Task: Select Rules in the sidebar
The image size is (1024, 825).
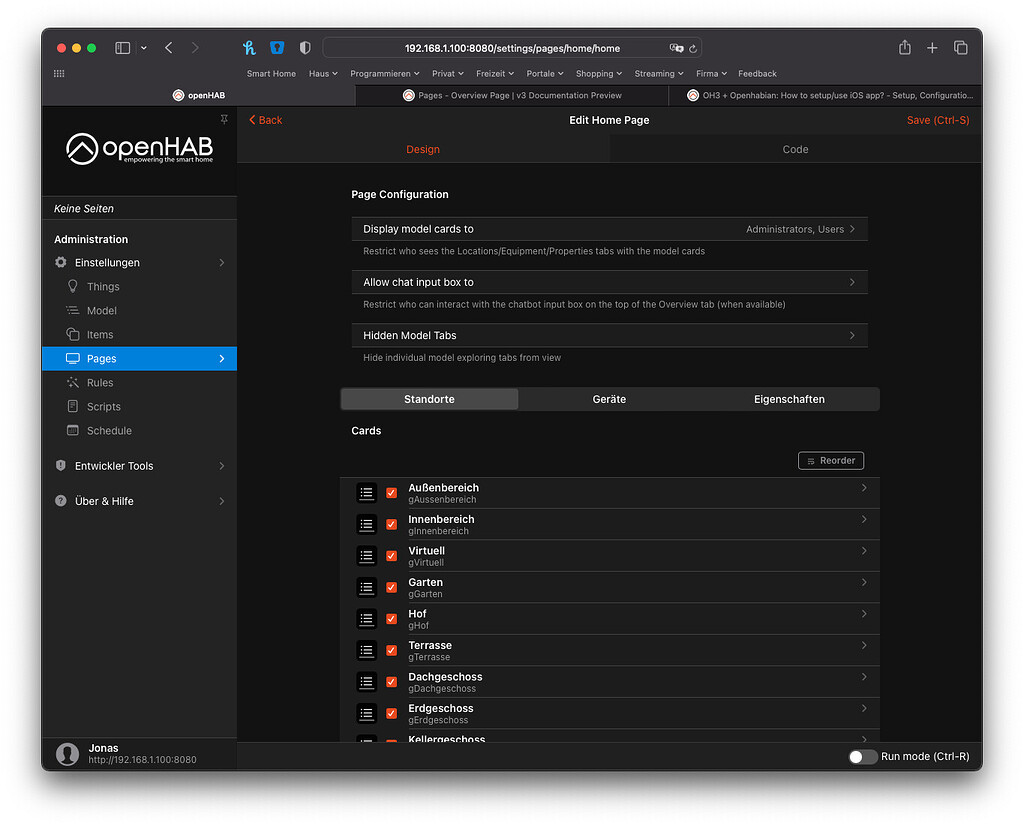Action: [100, 382]
